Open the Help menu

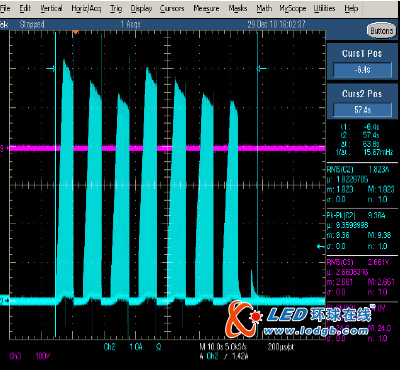351,8
